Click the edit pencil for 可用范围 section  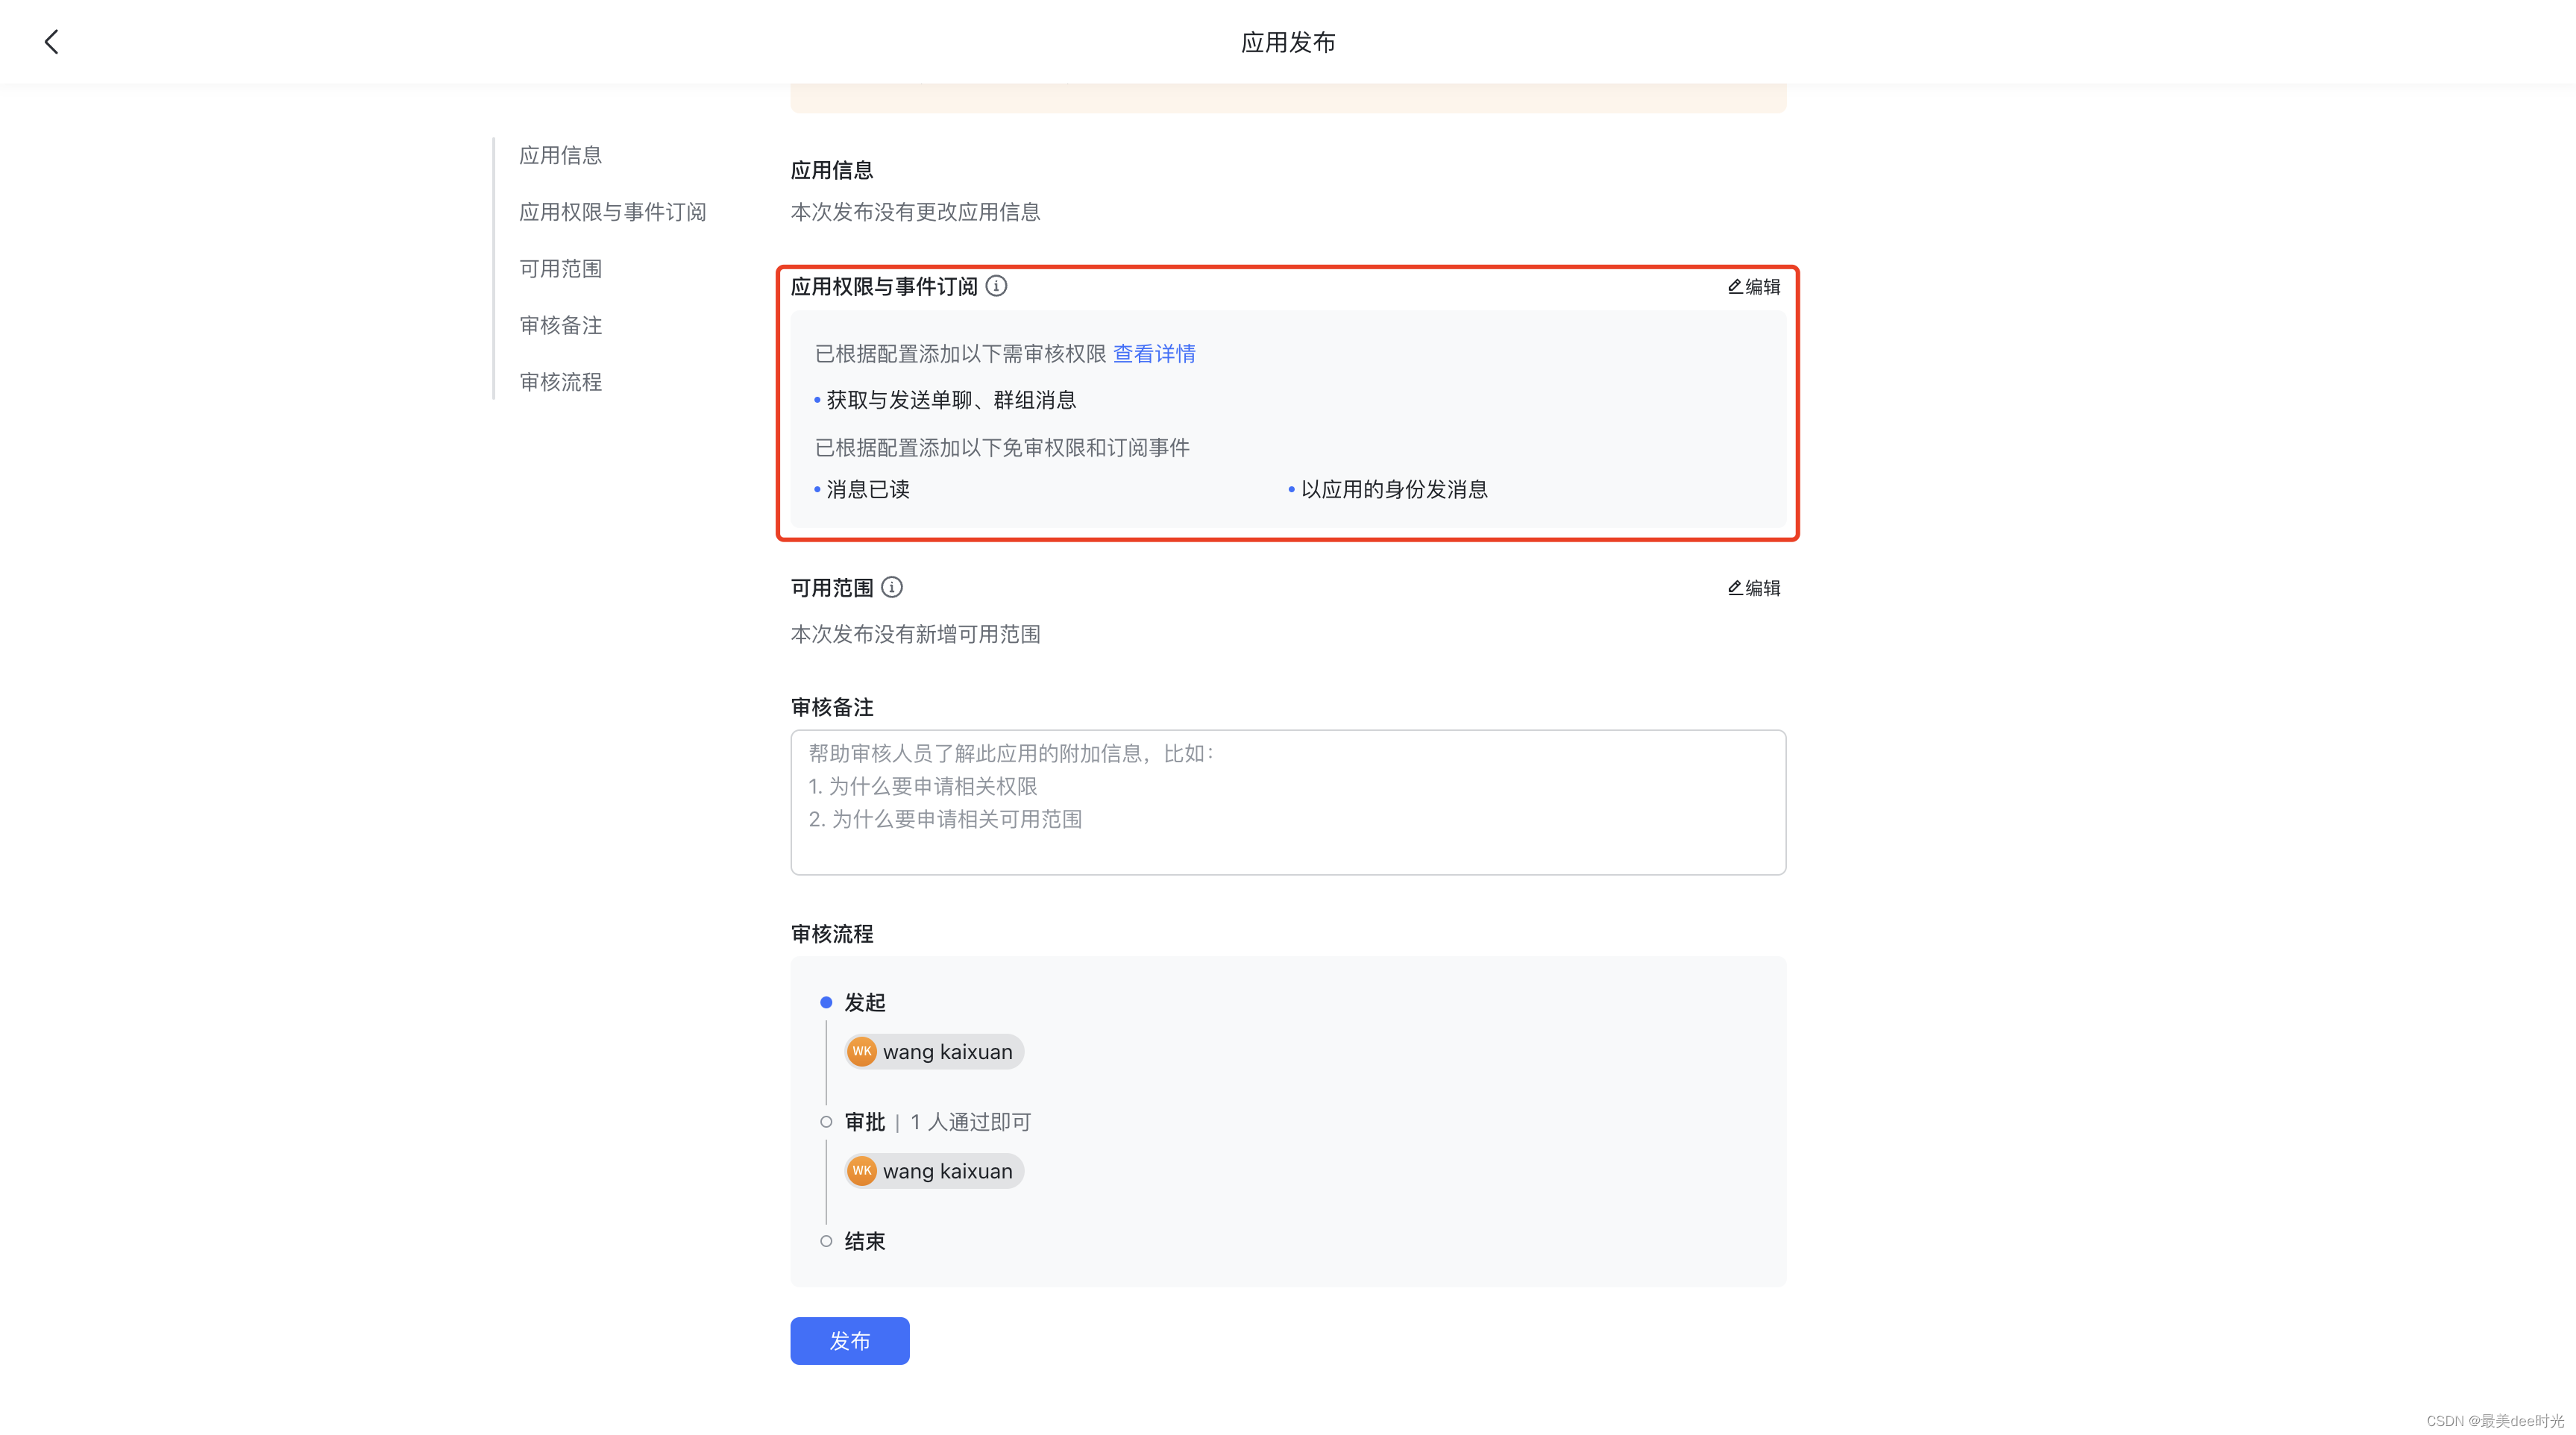tap(1752, 588)
